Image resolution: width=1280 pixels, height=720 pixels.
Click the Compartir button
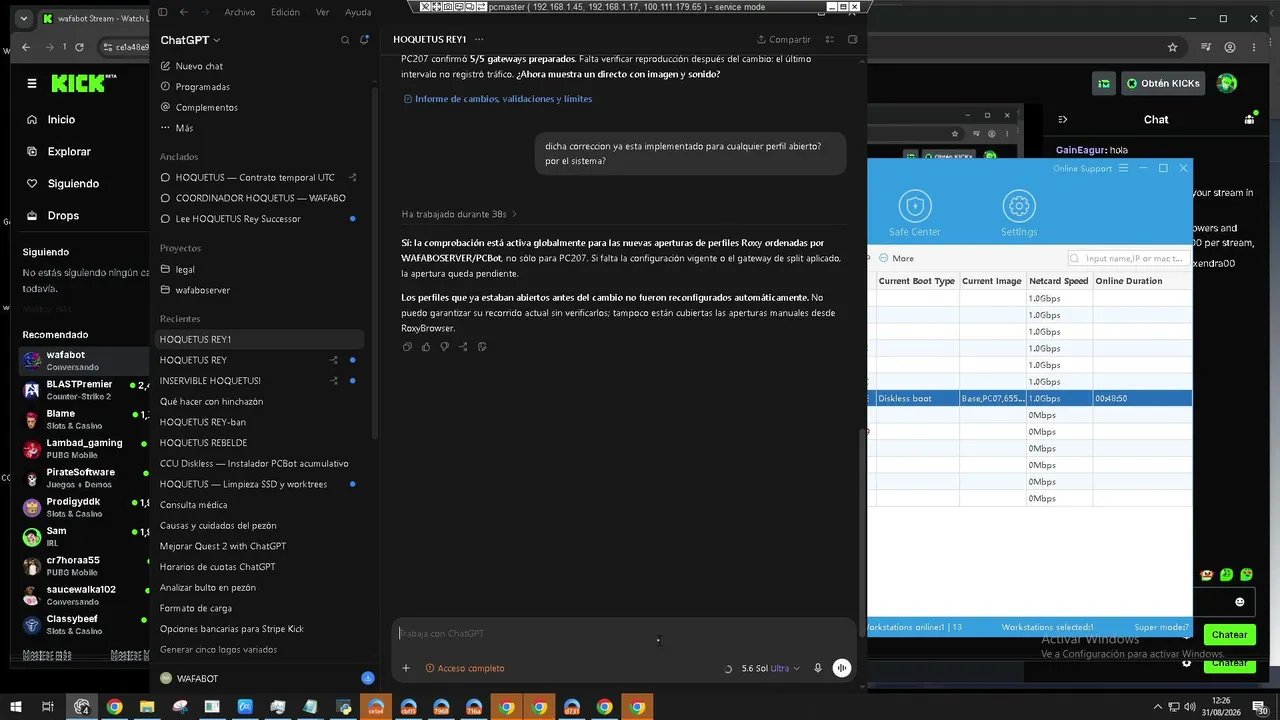(x=783, y=40)
